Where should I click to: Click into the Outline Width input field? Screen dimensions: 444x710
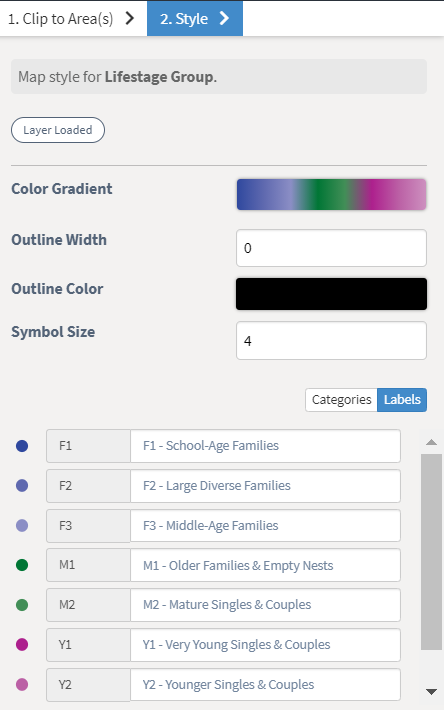(331, 248)
